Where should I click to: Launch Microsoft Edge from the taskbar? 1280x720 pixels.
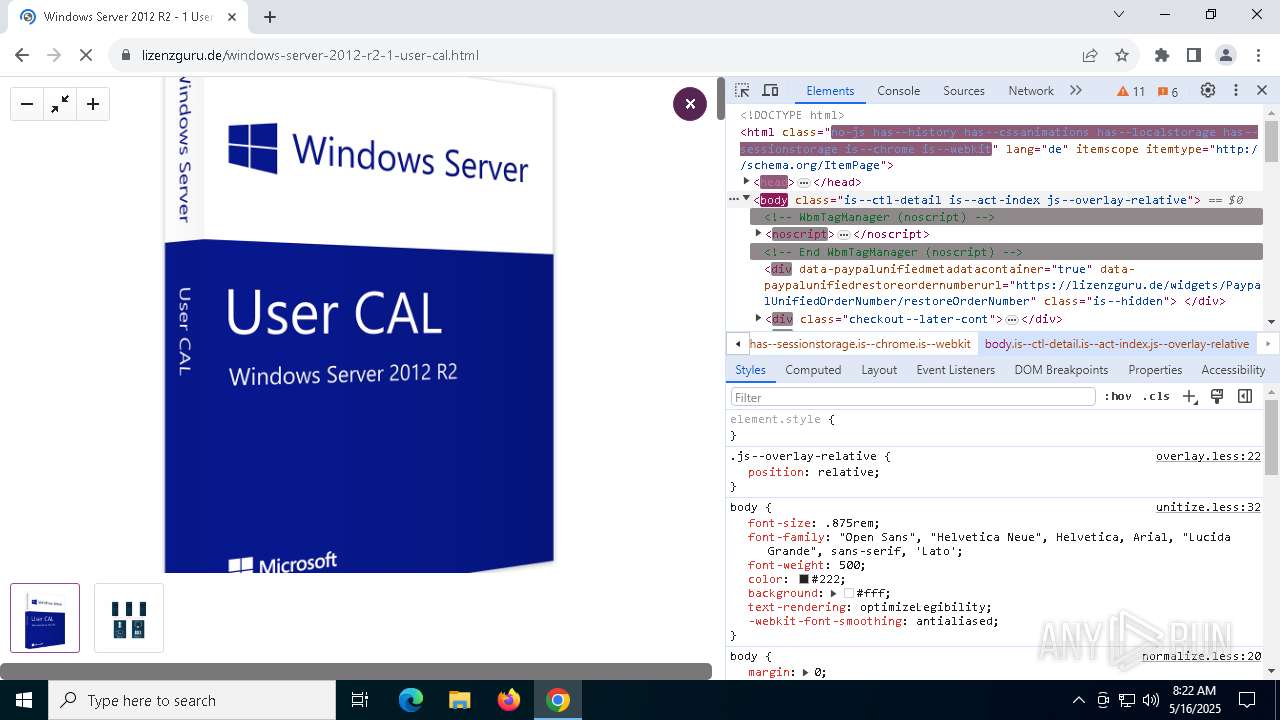click(x=411, y=700)
